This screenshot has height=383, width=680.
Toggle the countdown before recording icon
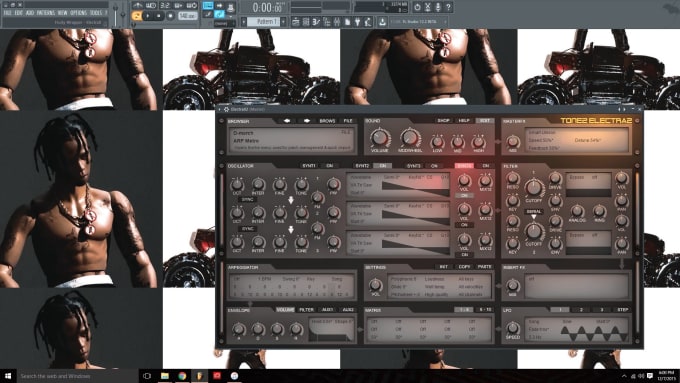coord(165,6)
